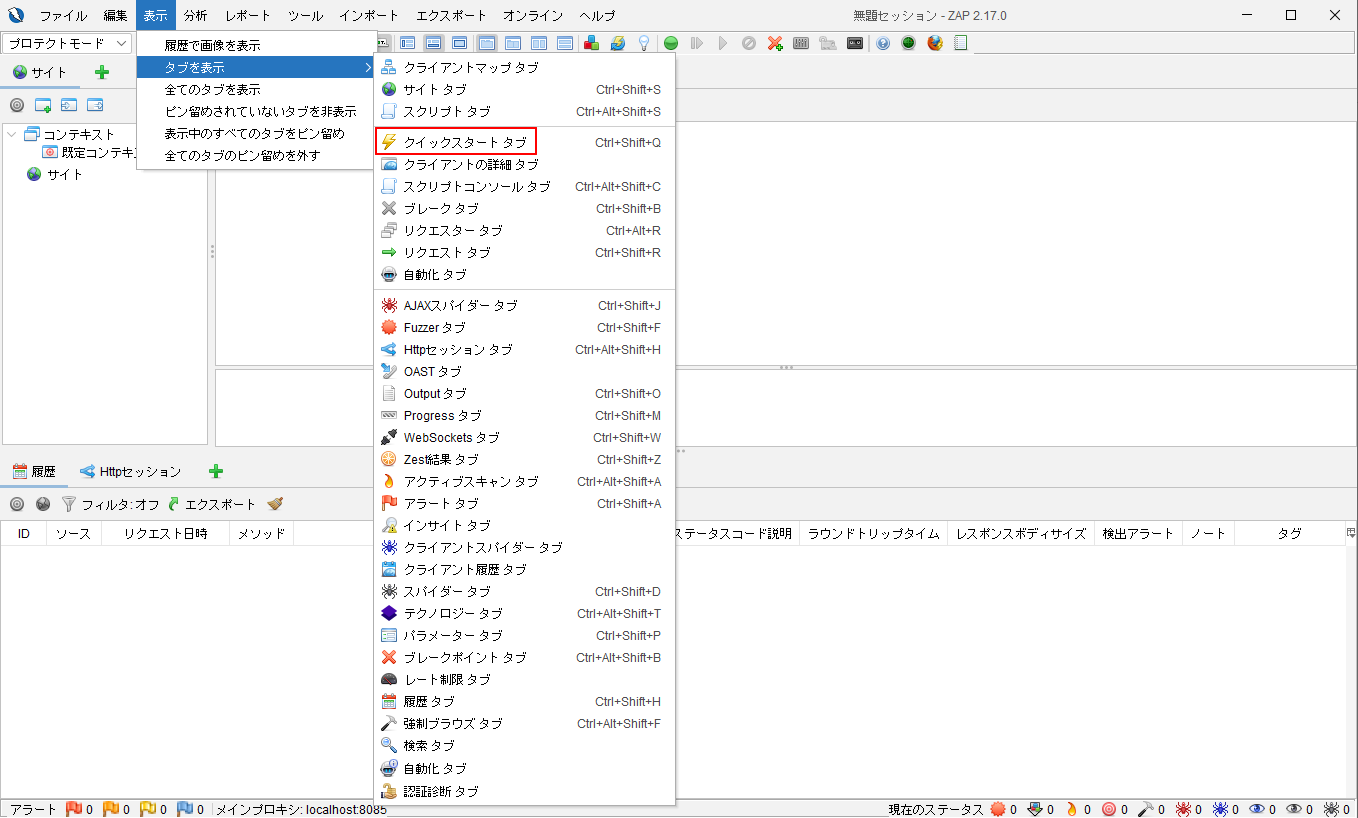Click the ZAP logo icon in title bar

click(x=16, y=15)
